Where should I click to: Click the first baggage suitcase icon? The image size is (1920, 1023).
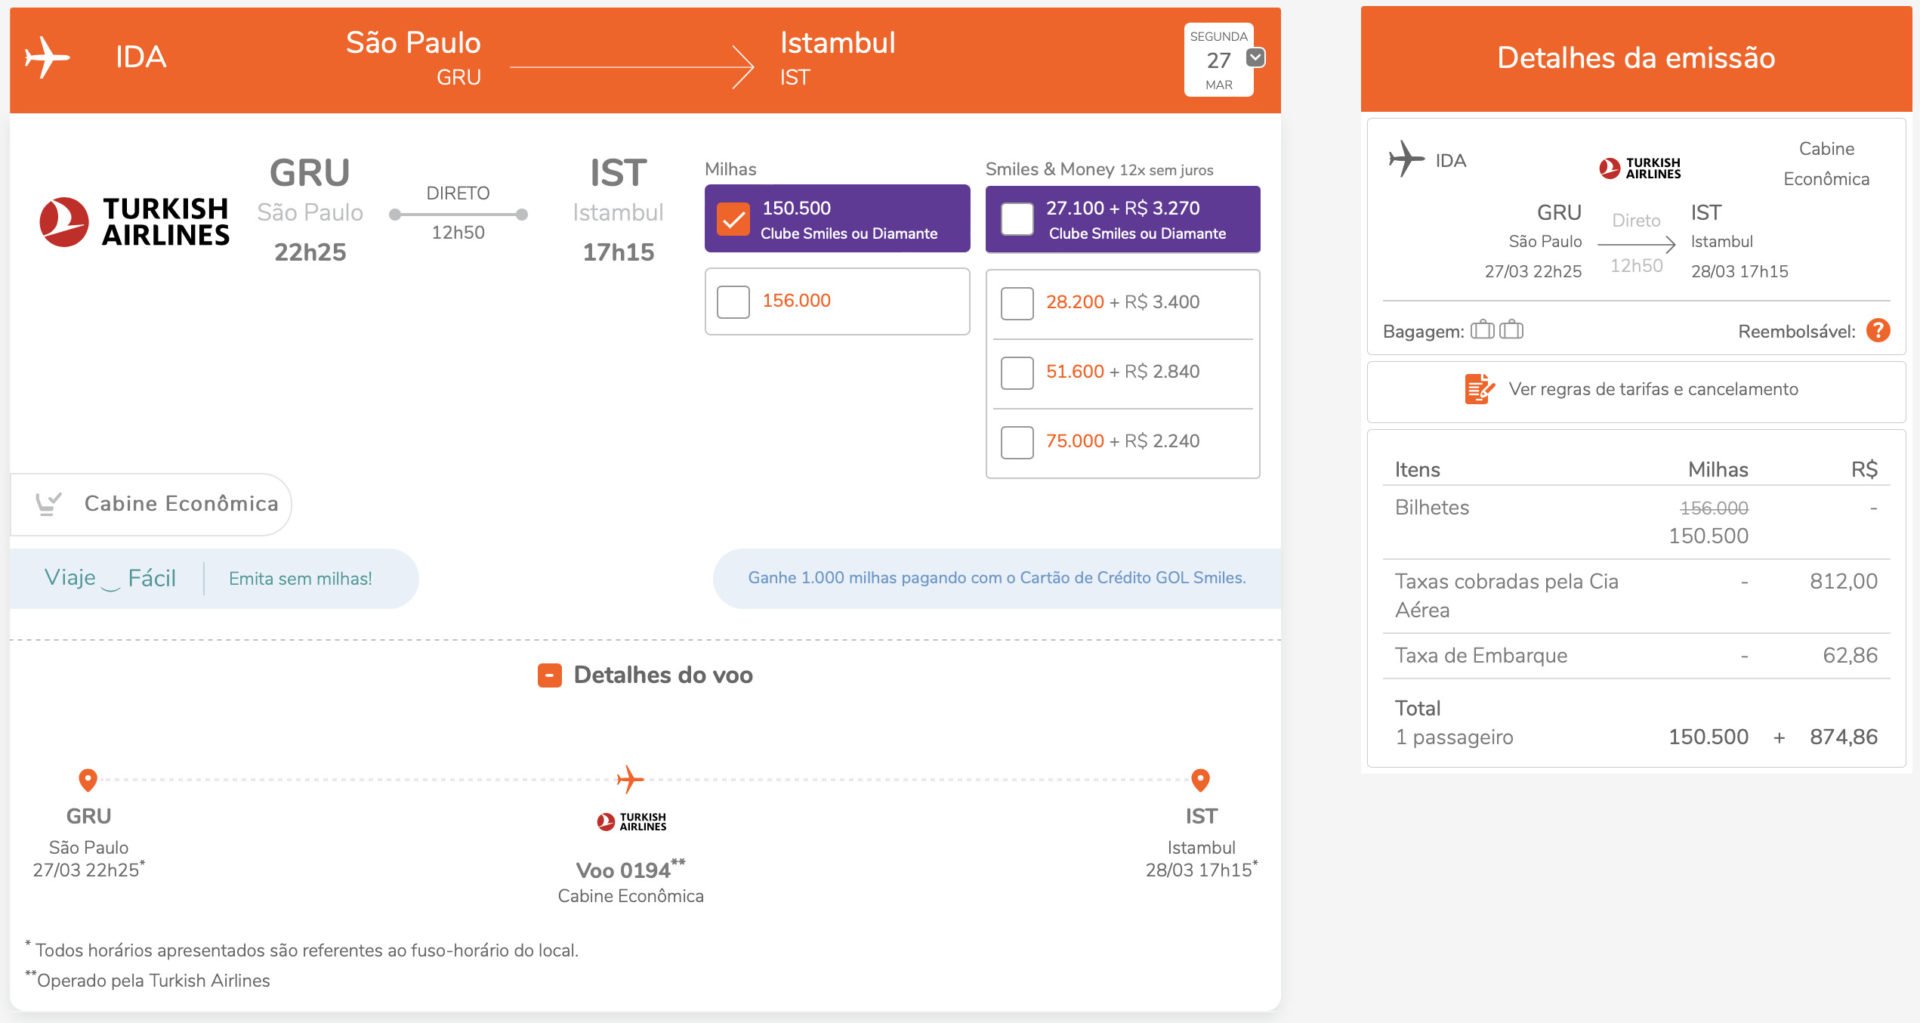pyautogui.click(x=1482, y=329)
